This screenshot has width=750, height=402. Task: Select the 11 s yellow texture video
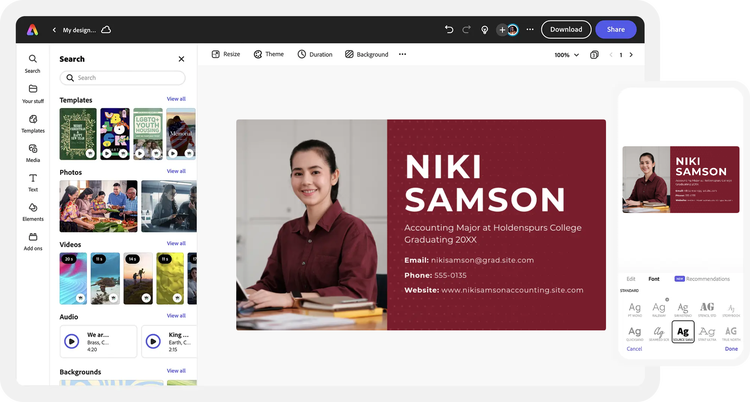click(x=170, y=279)
